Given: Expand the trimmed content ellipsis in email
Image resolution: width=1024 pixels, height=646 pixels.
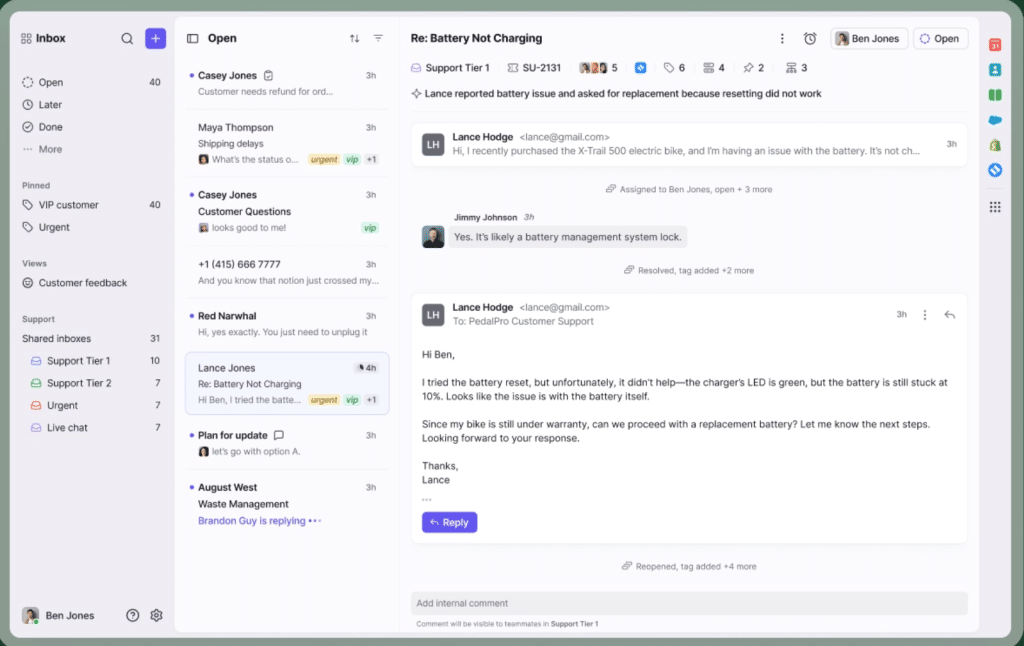Looking at the screenshot, I should 426,500.
